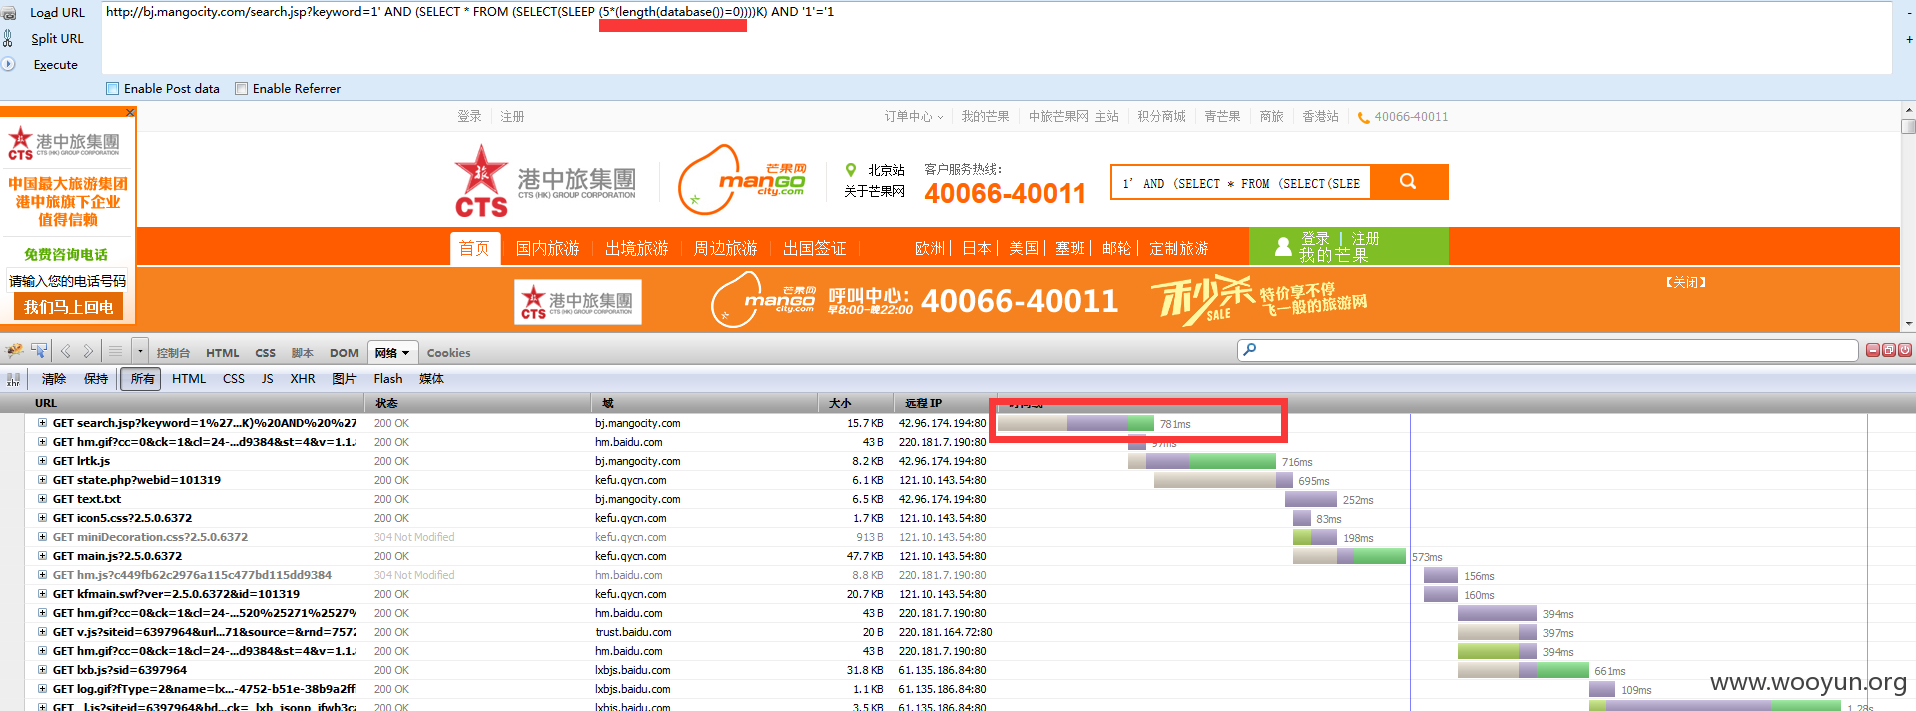Click the 登录 link at page top
Image resolution: width=1916 pixels, height=711 pixels.
469,117
